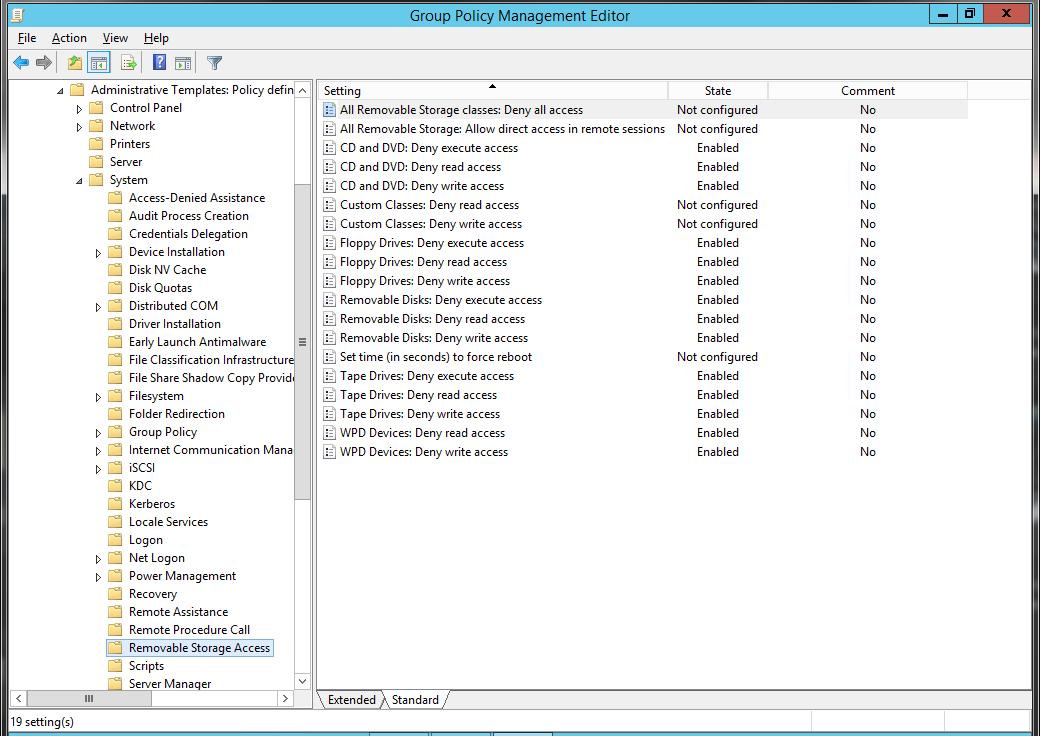Click the Export List toolbar icon
Screen dimensions: 1040x736
click(128, 63)
